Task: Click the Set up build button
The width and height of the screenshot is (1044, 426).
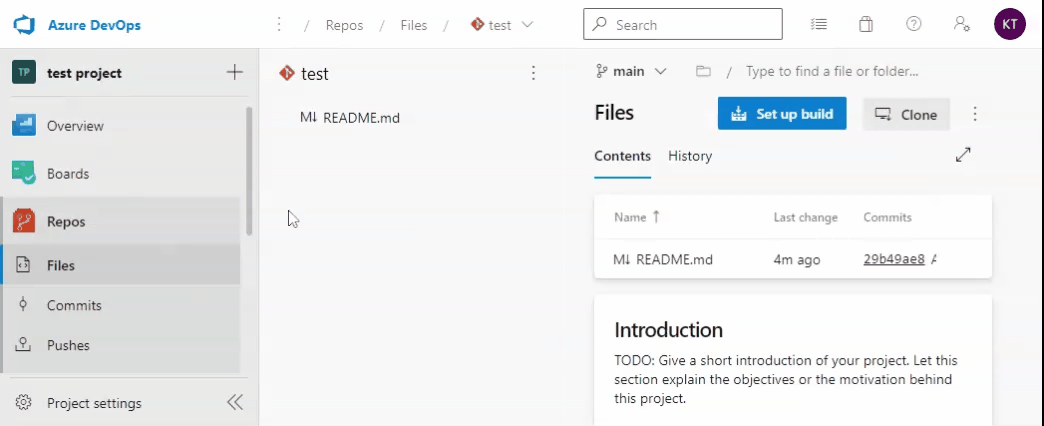Action: (782, 114)
